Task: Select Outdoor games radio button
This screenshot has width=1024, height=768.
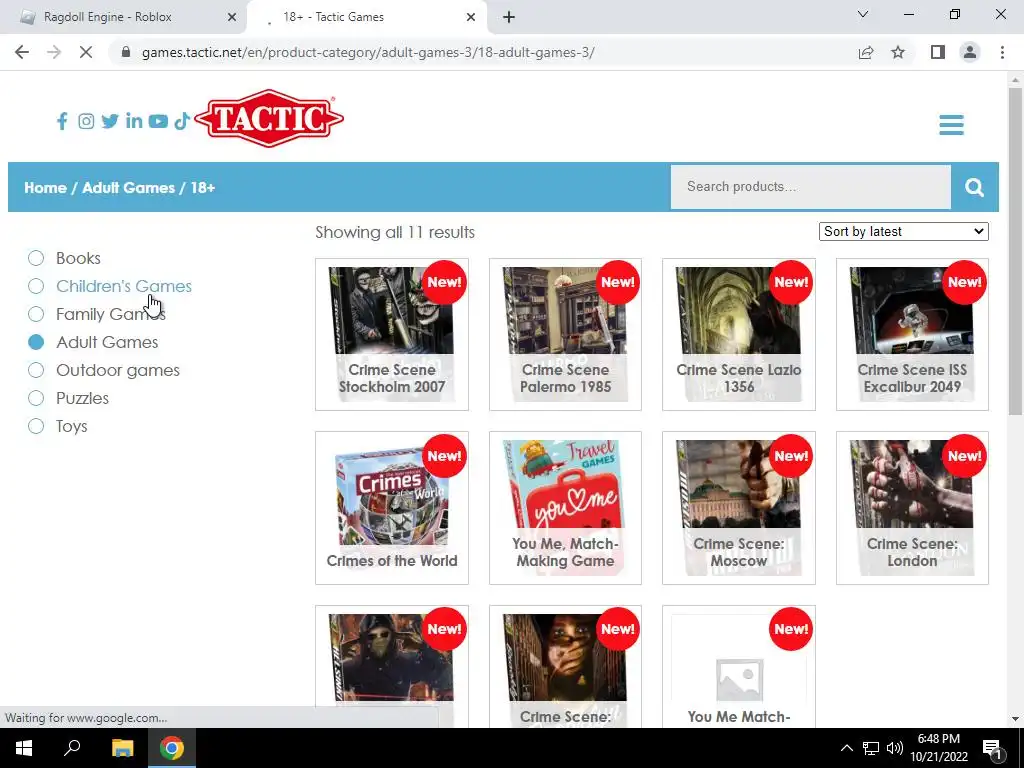Action: pos(36,370)
